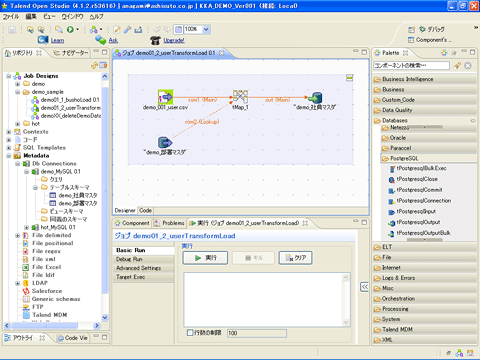
Task: Expand the Contexts node
Action: pyautogui.click(x=9, y=132)
